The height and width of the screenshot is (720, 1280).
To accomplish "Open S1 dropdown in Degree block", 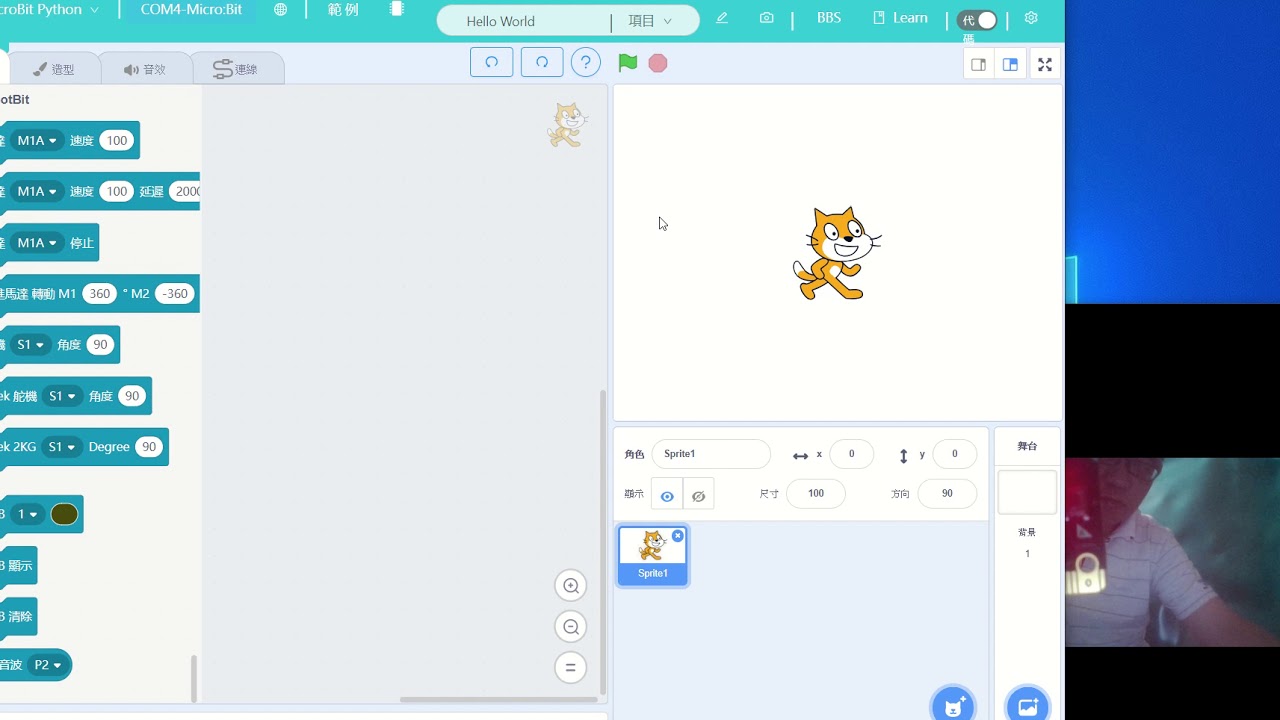I will [61, 447].
